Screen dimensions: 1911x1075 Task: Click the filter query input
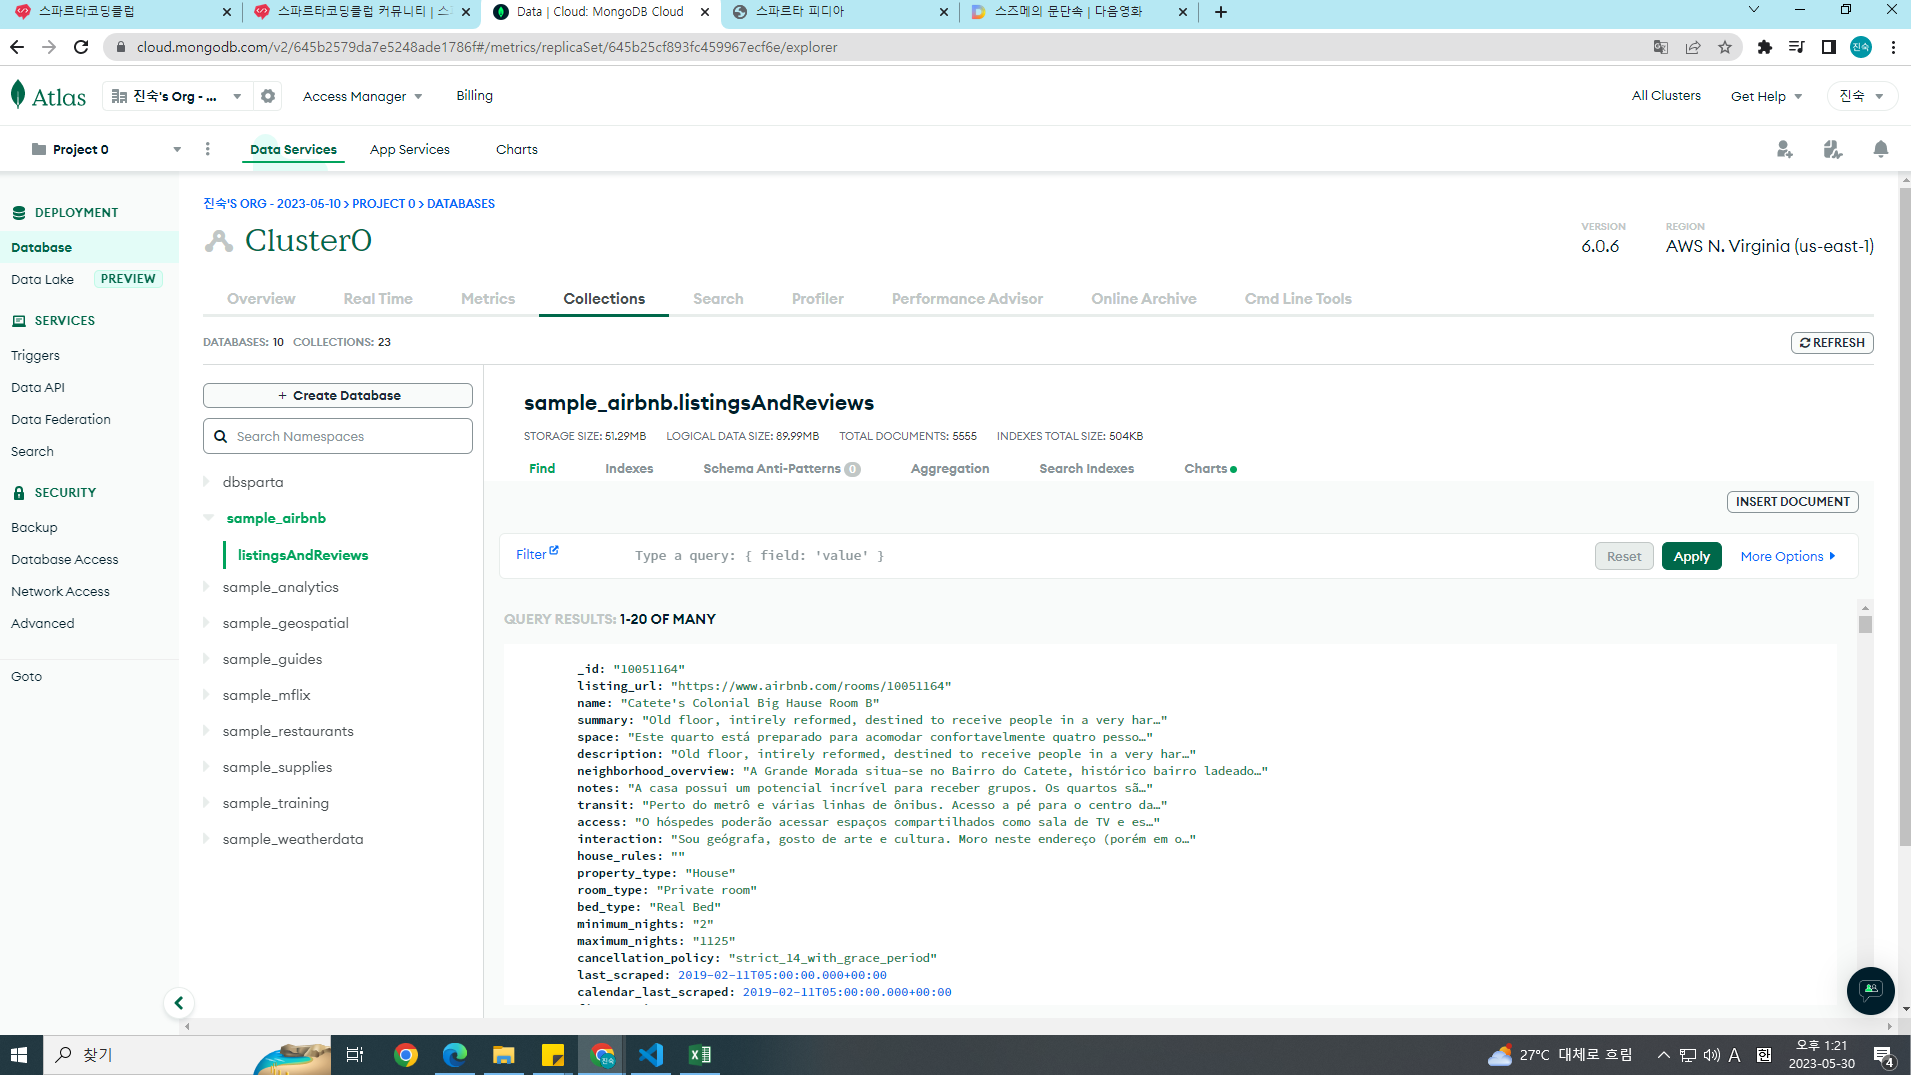[1105, 556]
